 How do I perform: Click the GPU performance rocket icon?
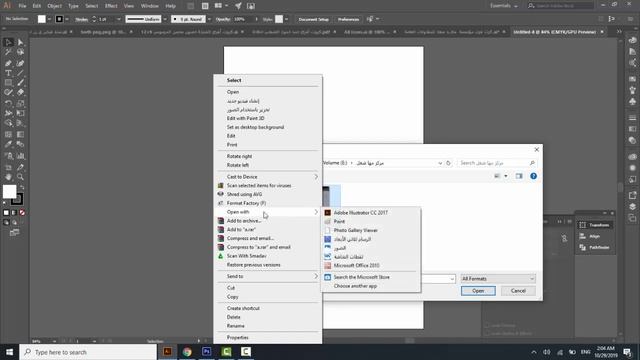[x=238, y=6]
